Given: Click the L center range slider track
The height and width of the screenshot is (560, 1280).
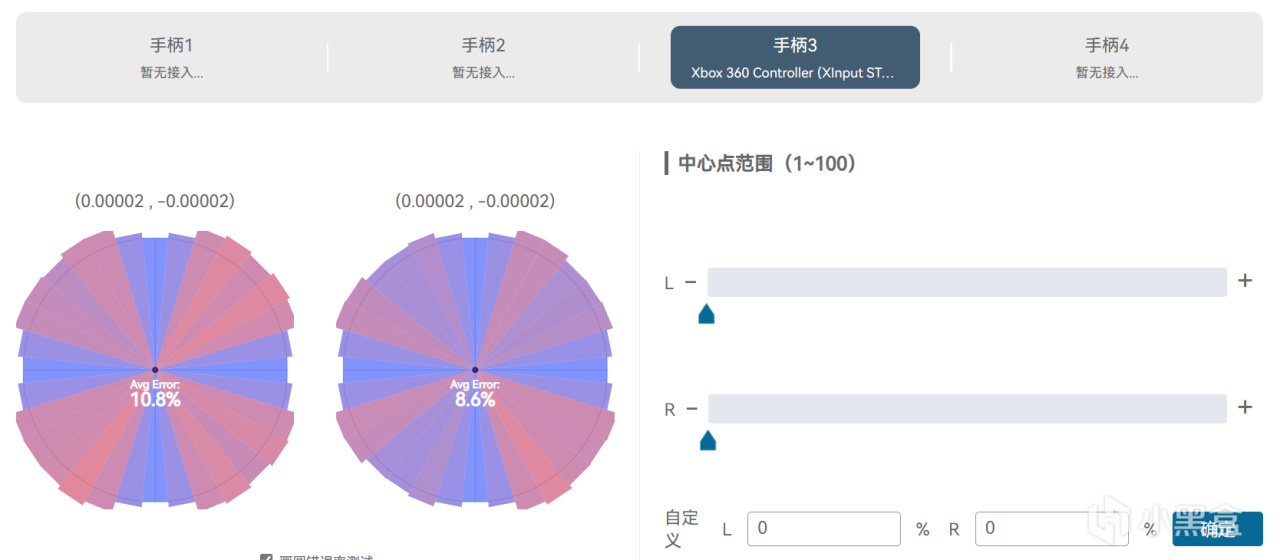Looking at the screenshot, I should 967,282.
